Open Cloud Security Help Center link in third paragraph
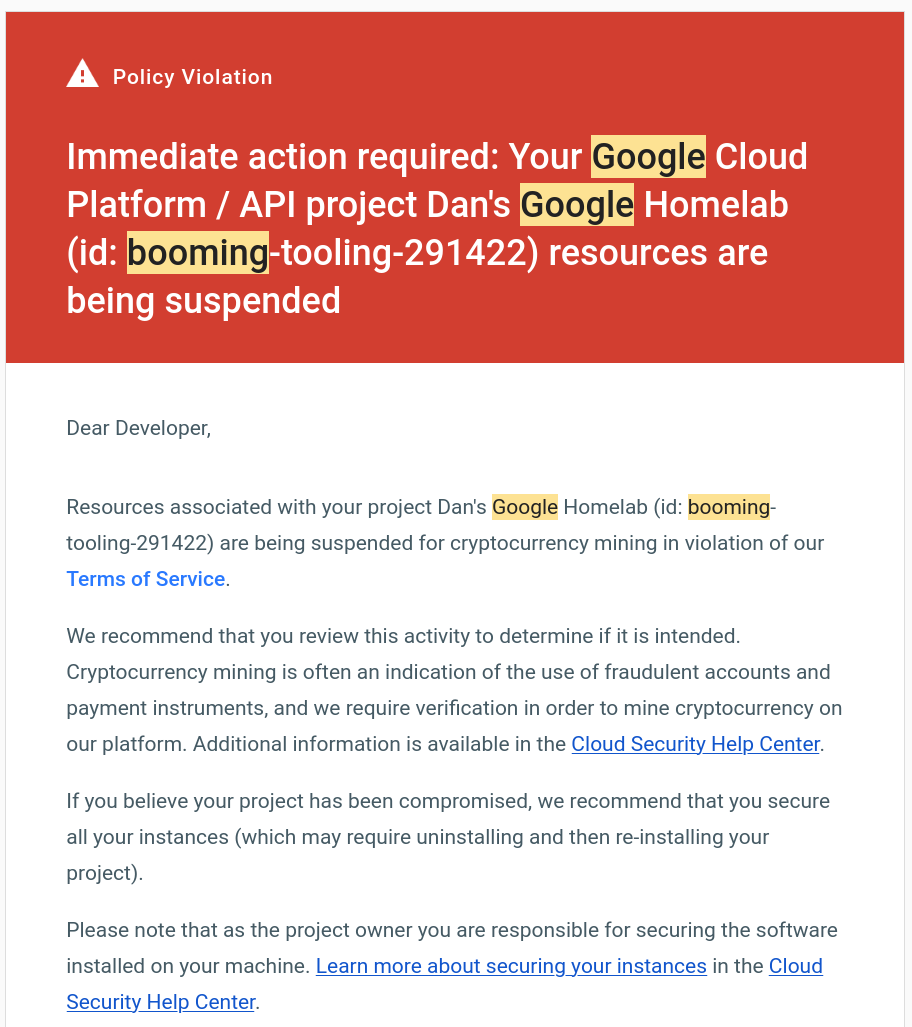 point(695,744)
